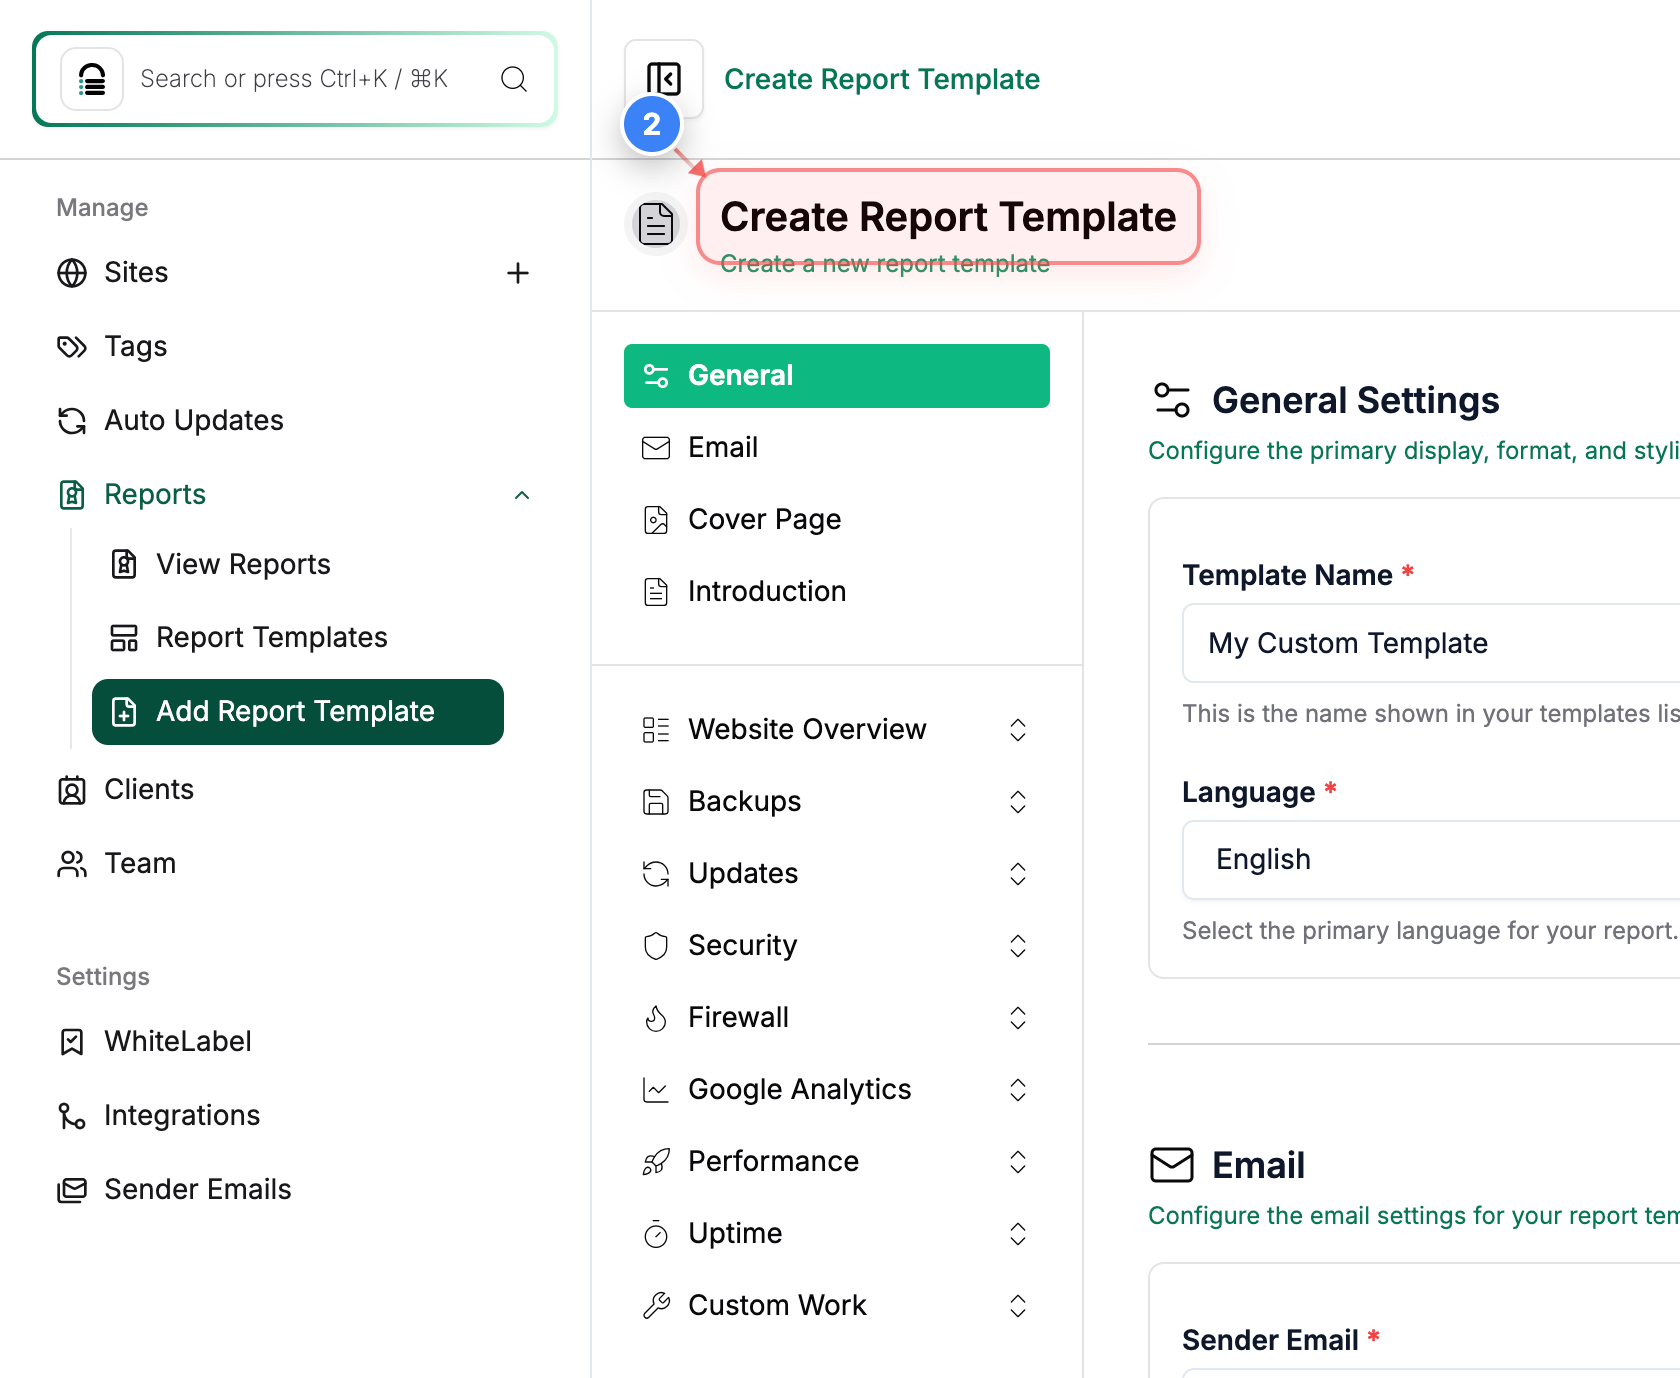Click the Integrations icon in Settings
1680x1378 pixels.
pos(72,1116)
